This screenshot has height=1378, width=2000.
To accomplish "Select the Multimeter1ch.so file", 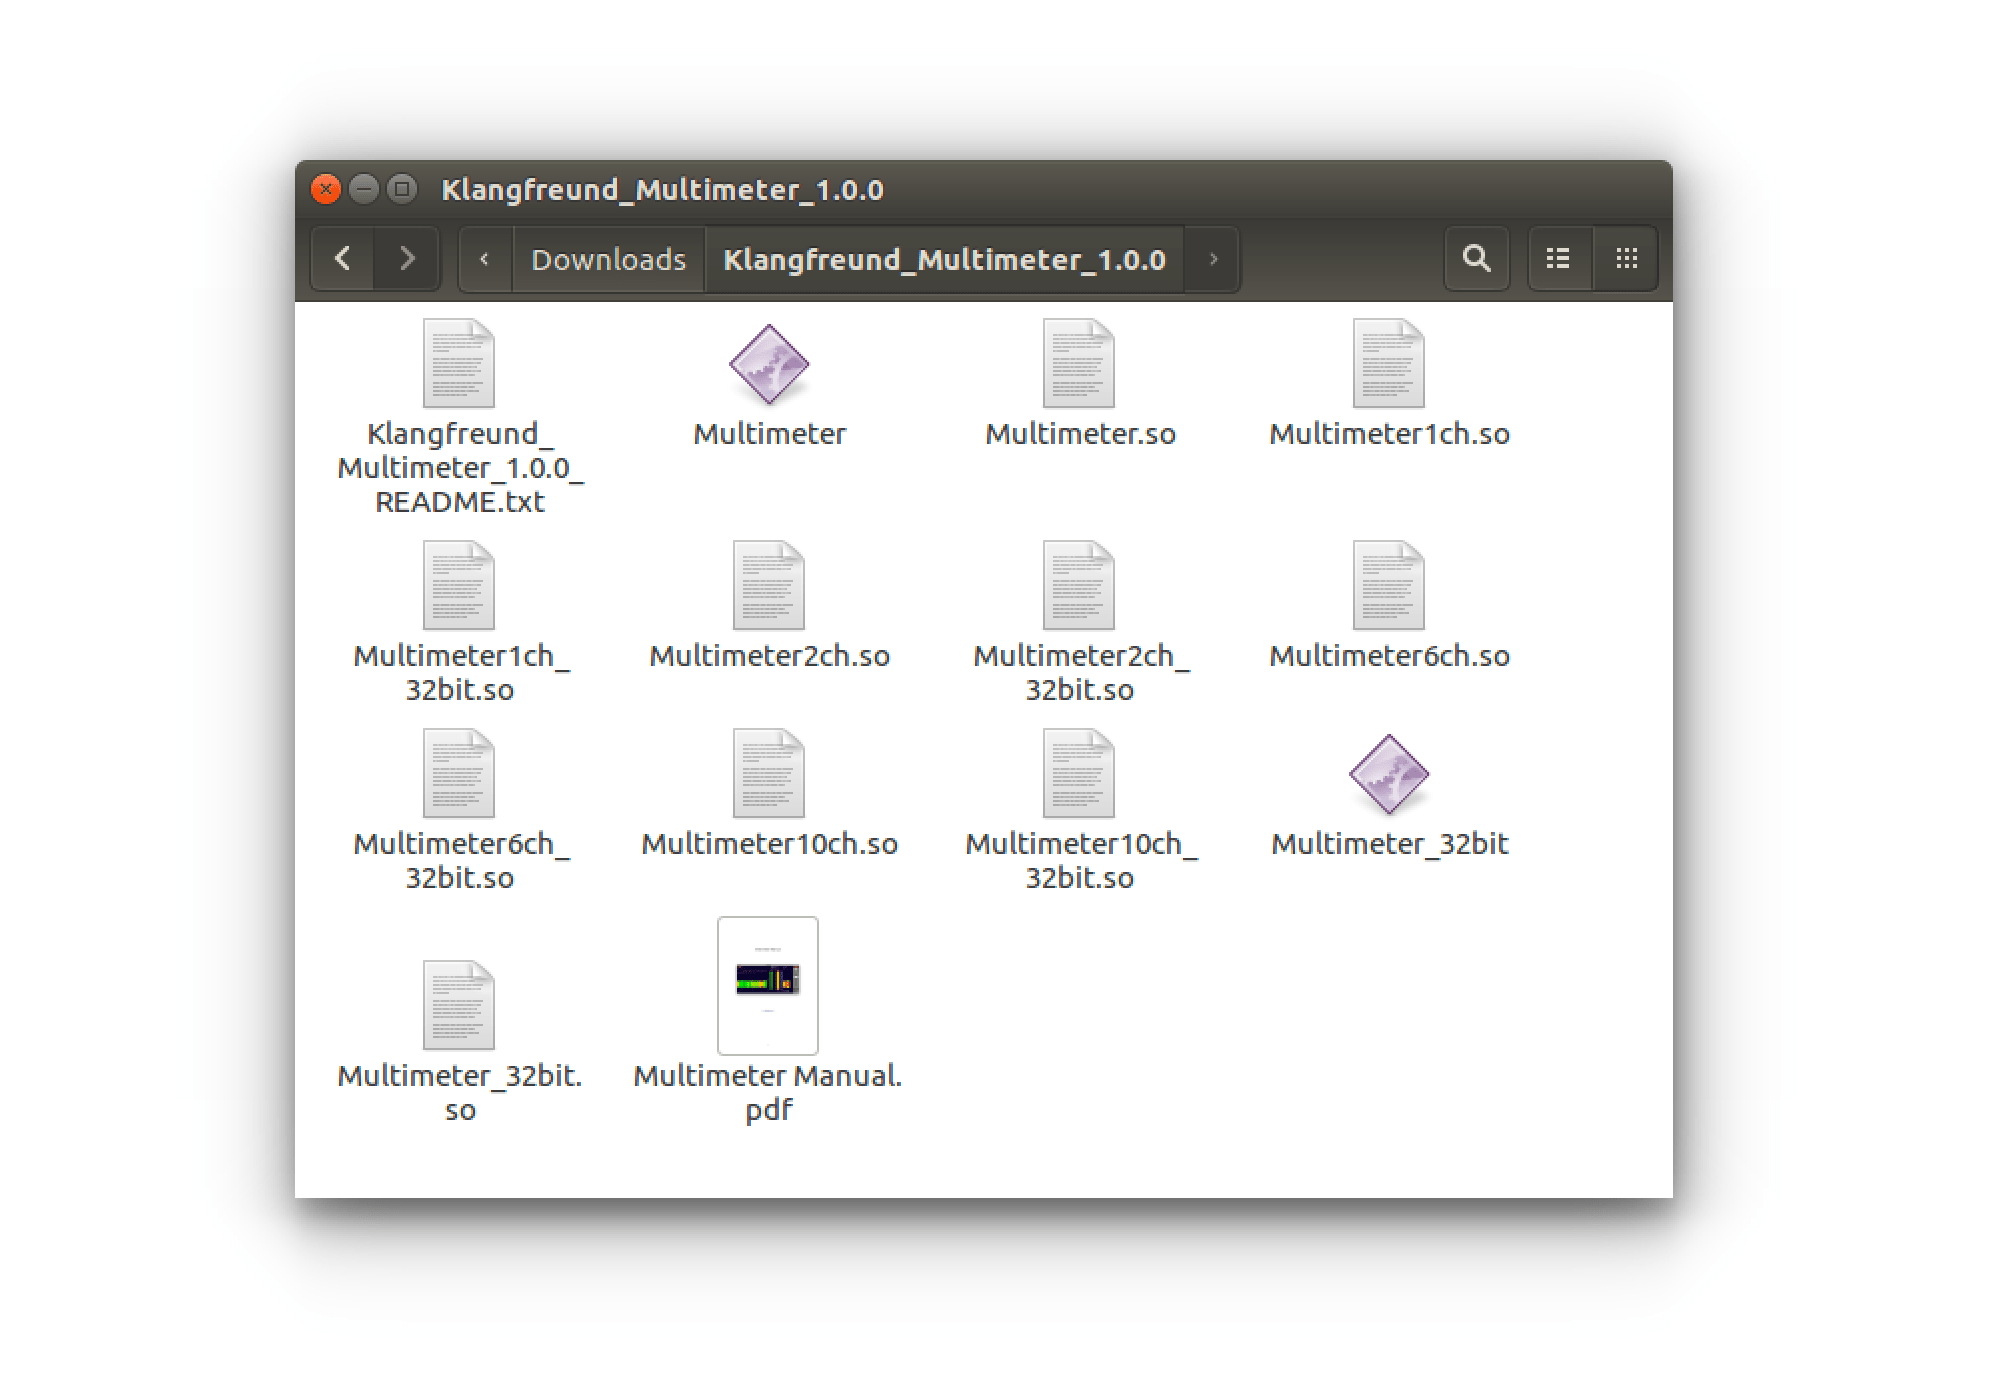I will click(x=1388, y=364).
